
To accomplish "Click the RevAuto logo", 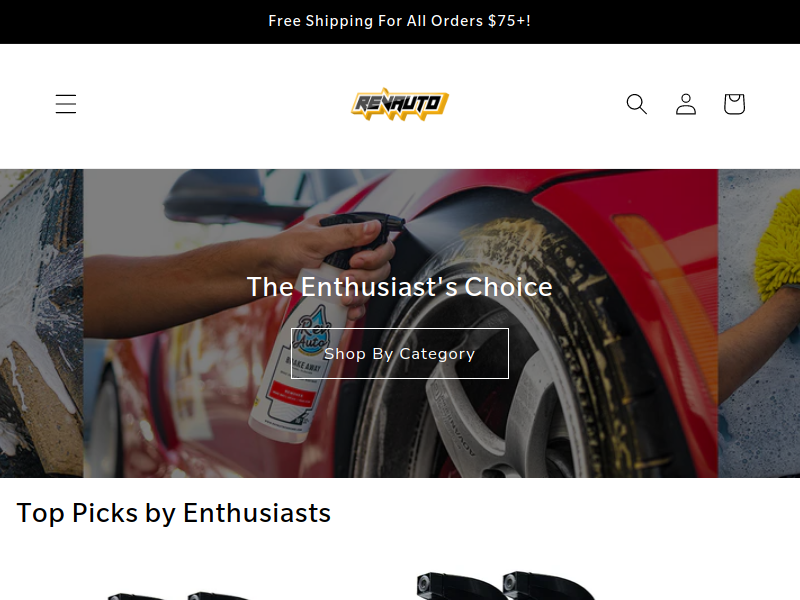I will click(399, 104).
